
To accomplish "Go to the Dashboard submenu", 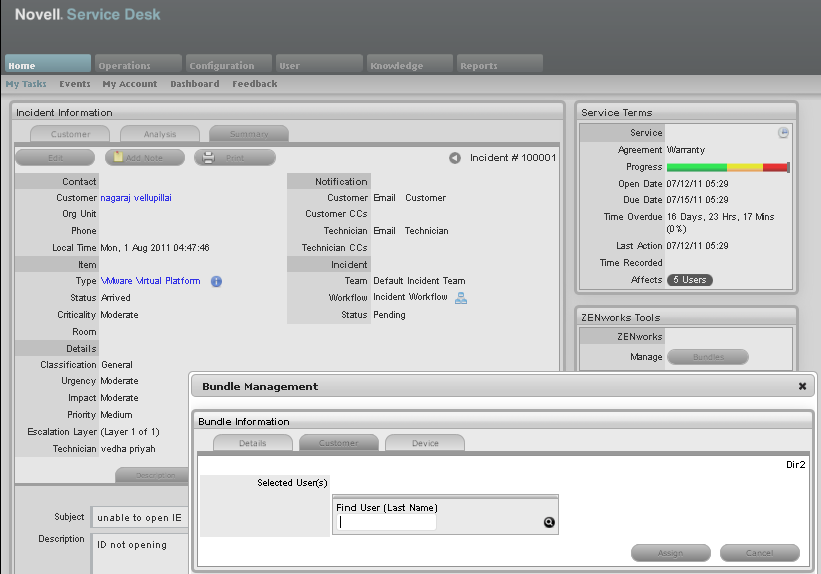I will pos(194,84).
